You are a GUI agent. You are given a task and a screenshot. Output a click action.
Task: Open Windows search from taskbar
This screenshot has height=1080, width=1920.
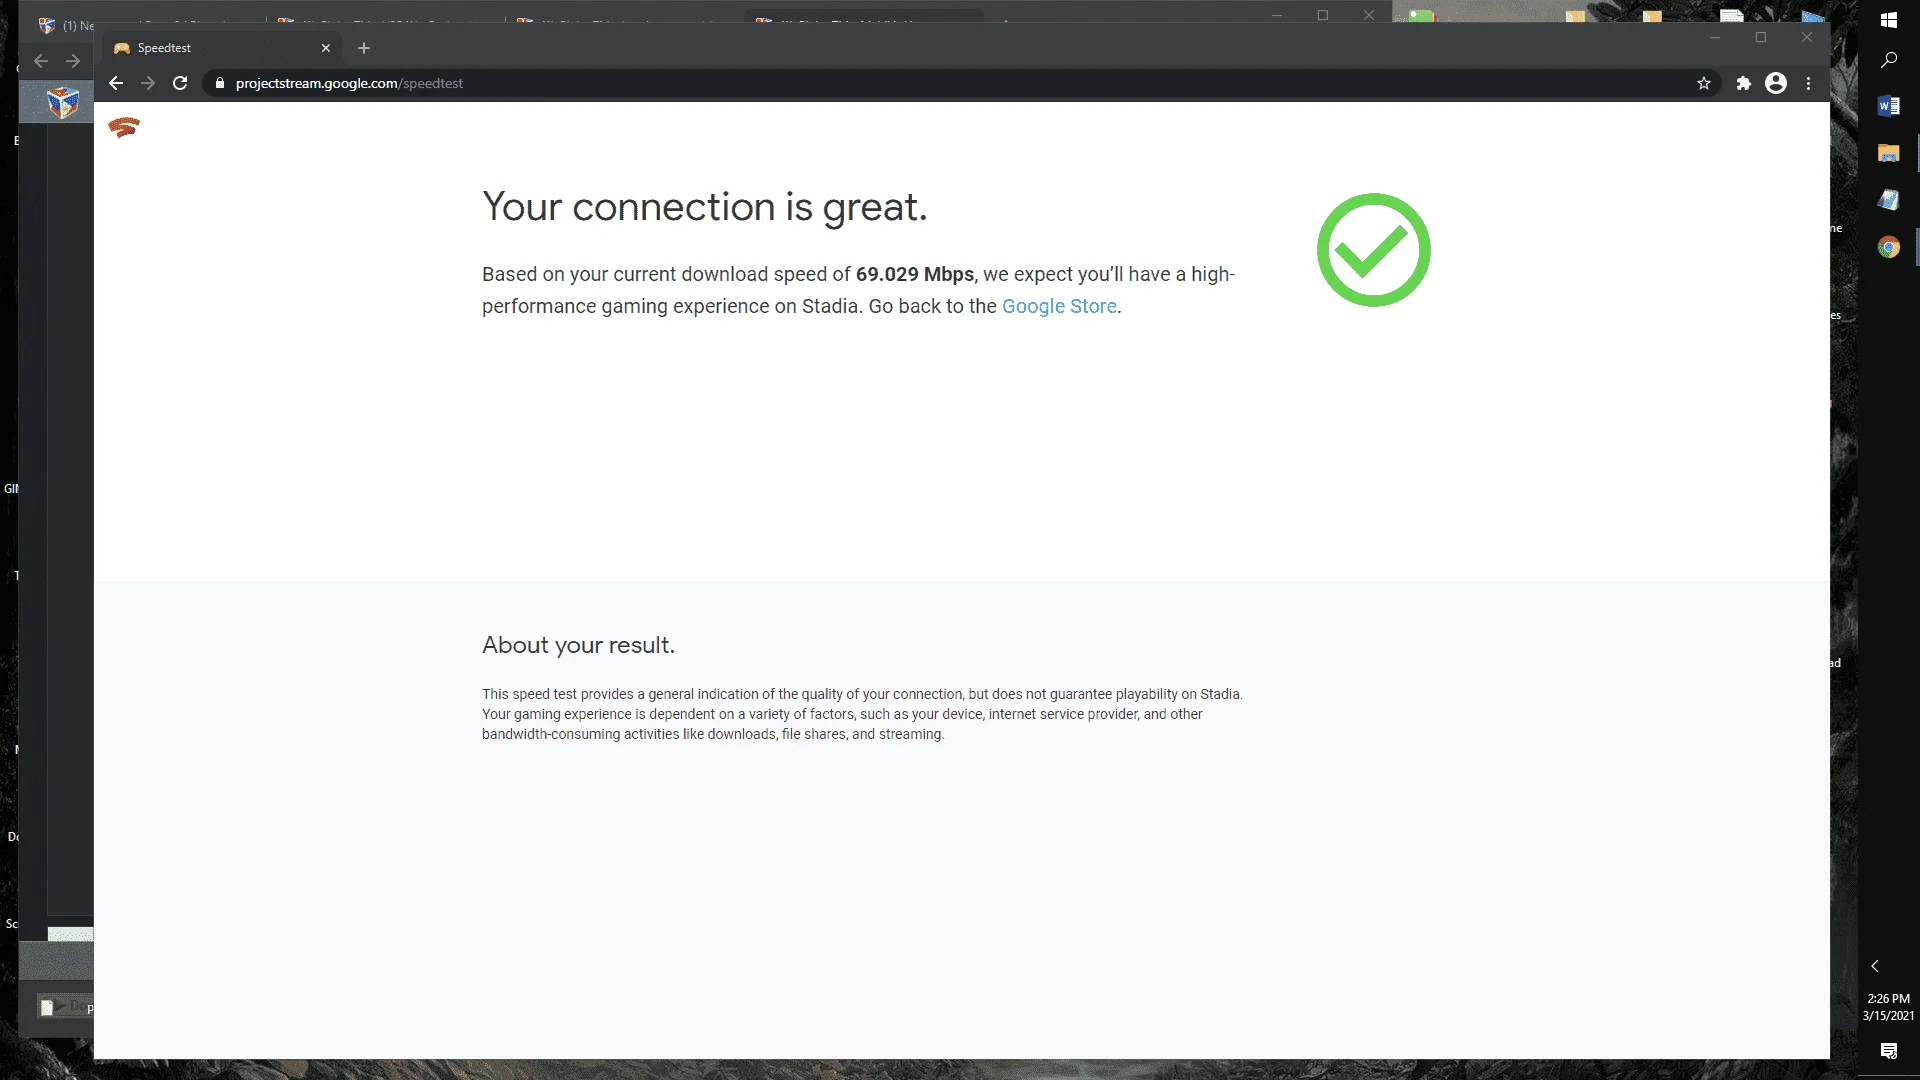pyautogui.click(x=1889, y=60)
